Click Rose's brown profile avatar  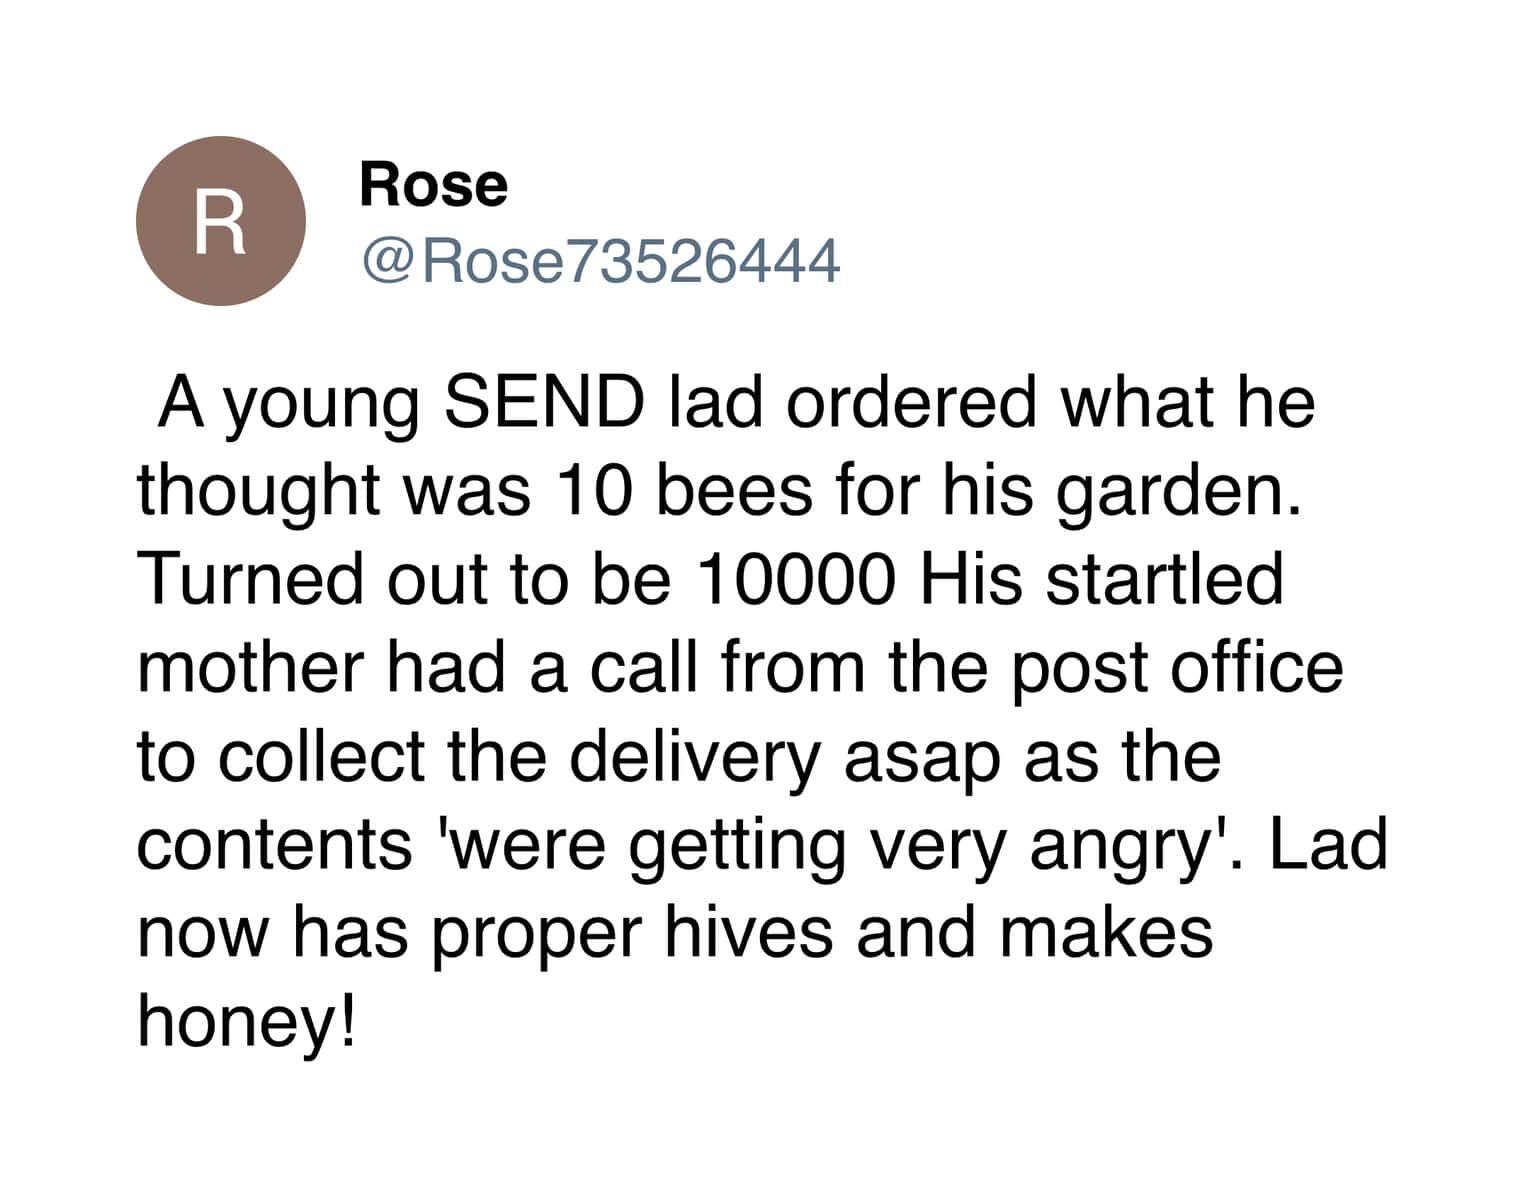point(221,221)
